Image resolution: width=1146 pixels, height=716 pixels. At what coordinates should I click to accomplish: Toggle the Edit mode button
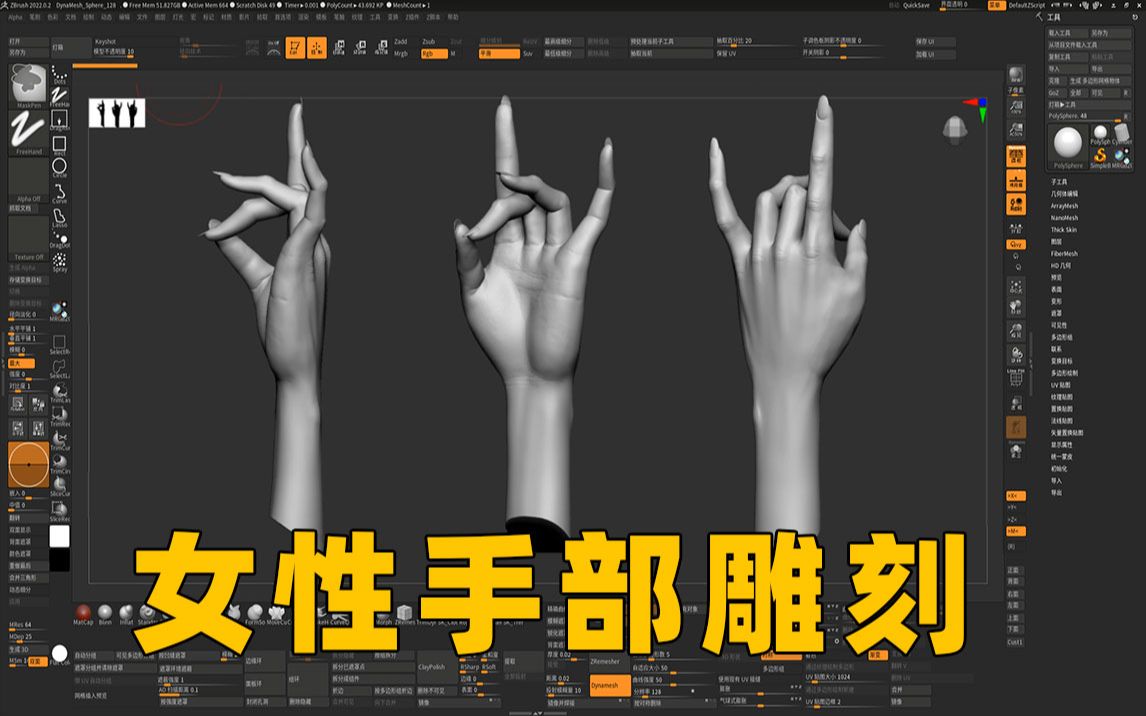(x=295, y=47)
